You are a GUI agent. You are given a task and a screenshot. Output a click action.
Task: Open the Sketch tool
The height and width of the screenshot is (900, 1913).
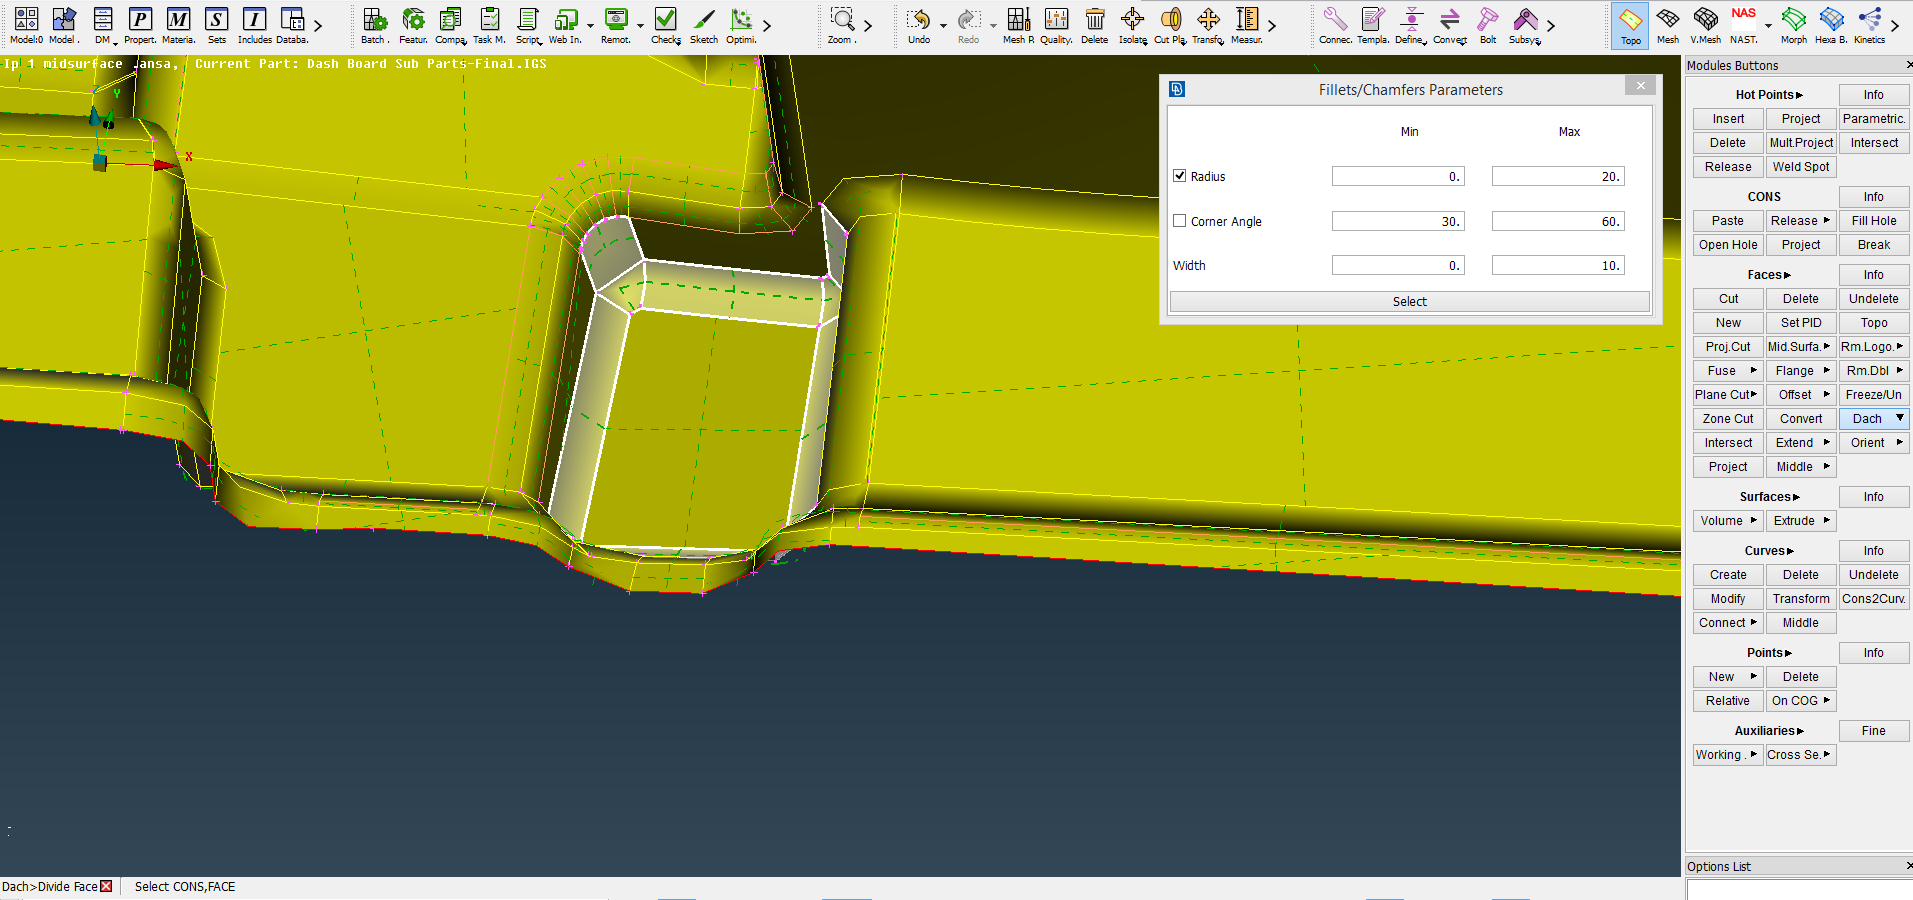(704, 26)
